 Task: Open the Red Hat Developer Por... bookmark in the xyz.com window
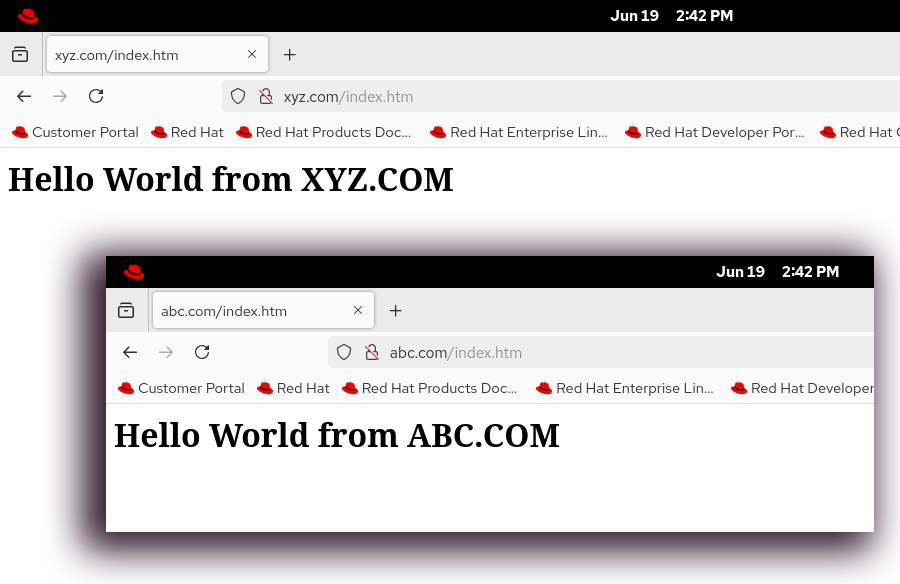(x=715, y=132)
